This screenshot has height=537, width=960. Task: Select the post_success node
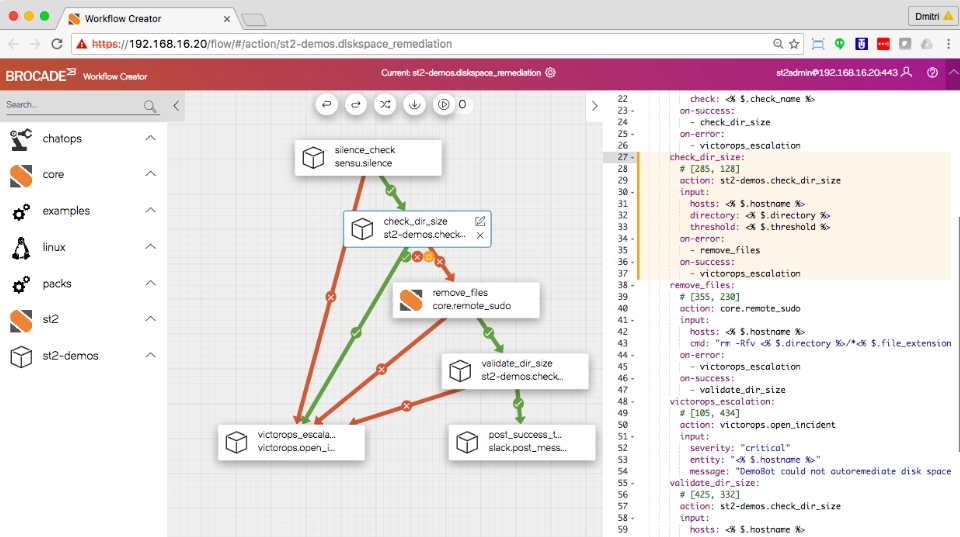point(522,442)
